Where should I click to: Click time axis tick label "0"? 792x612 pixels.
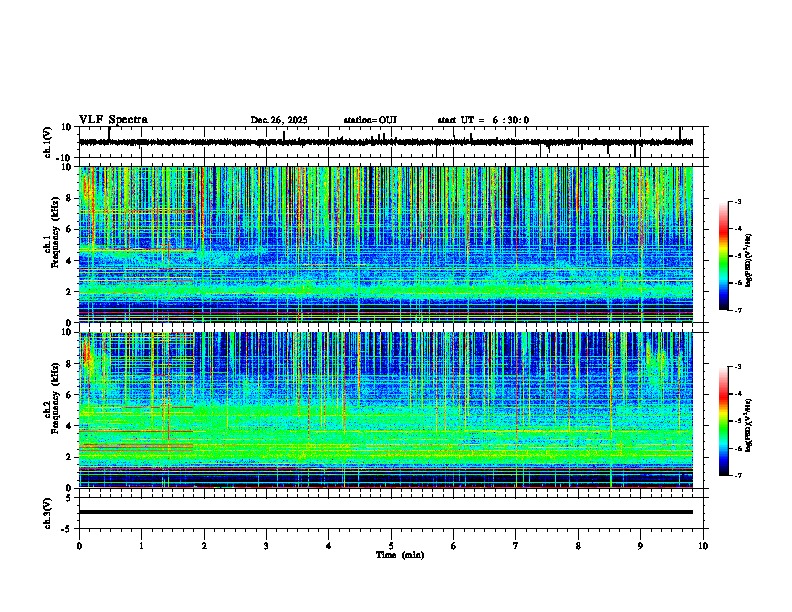point(79,546)
